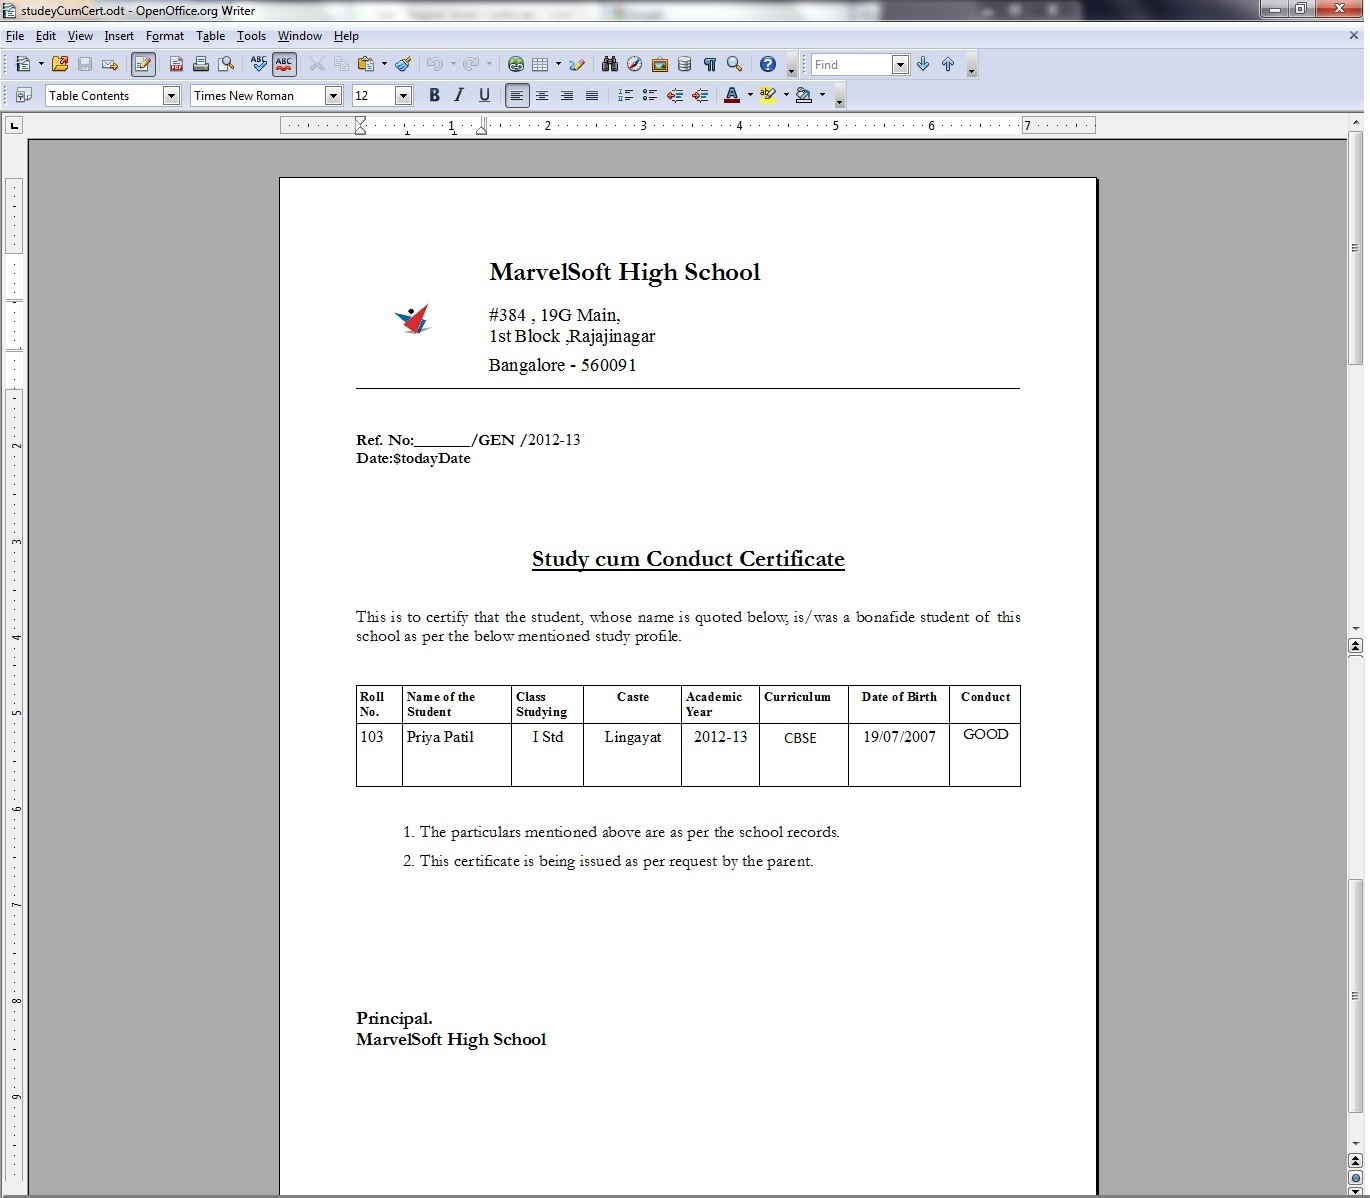Screen dimensions: 1370x1198
Task: Click the Font Color swatch button
Action: [732, 96]
